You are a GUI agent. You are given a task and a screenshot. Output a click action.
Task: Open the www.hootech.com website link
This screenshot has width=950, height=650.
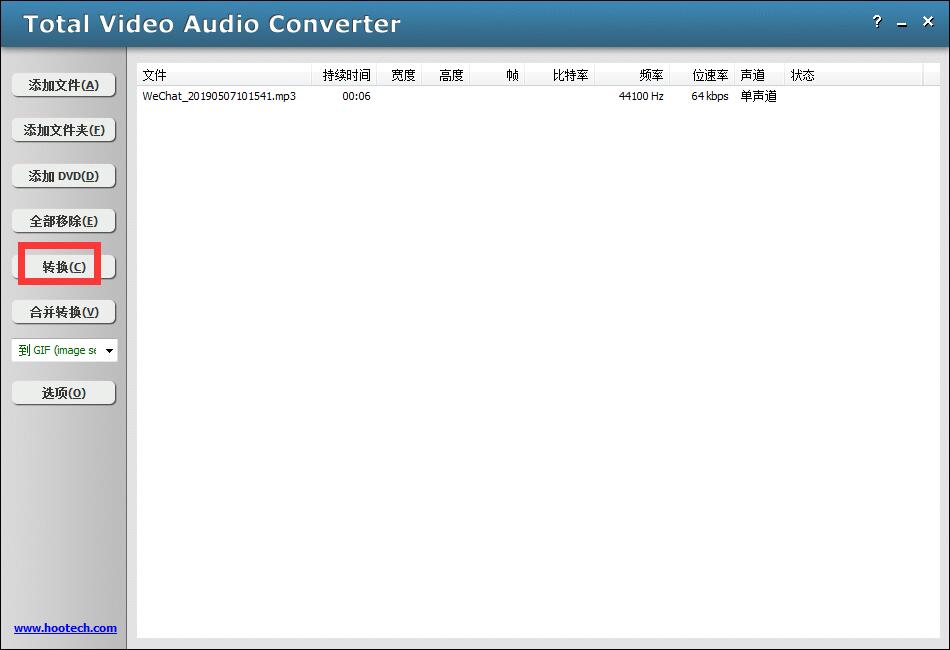63,628
